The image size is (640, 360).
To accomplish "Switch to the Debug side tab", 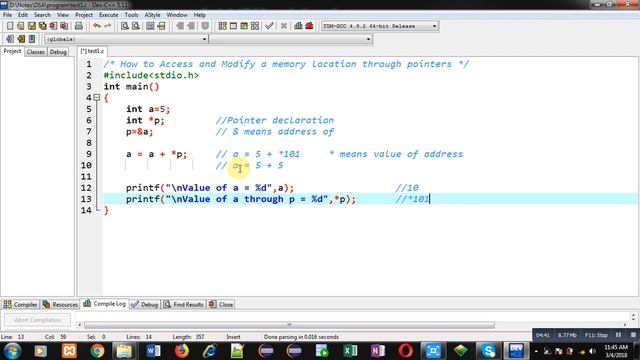I will click(x=58, y=52).
